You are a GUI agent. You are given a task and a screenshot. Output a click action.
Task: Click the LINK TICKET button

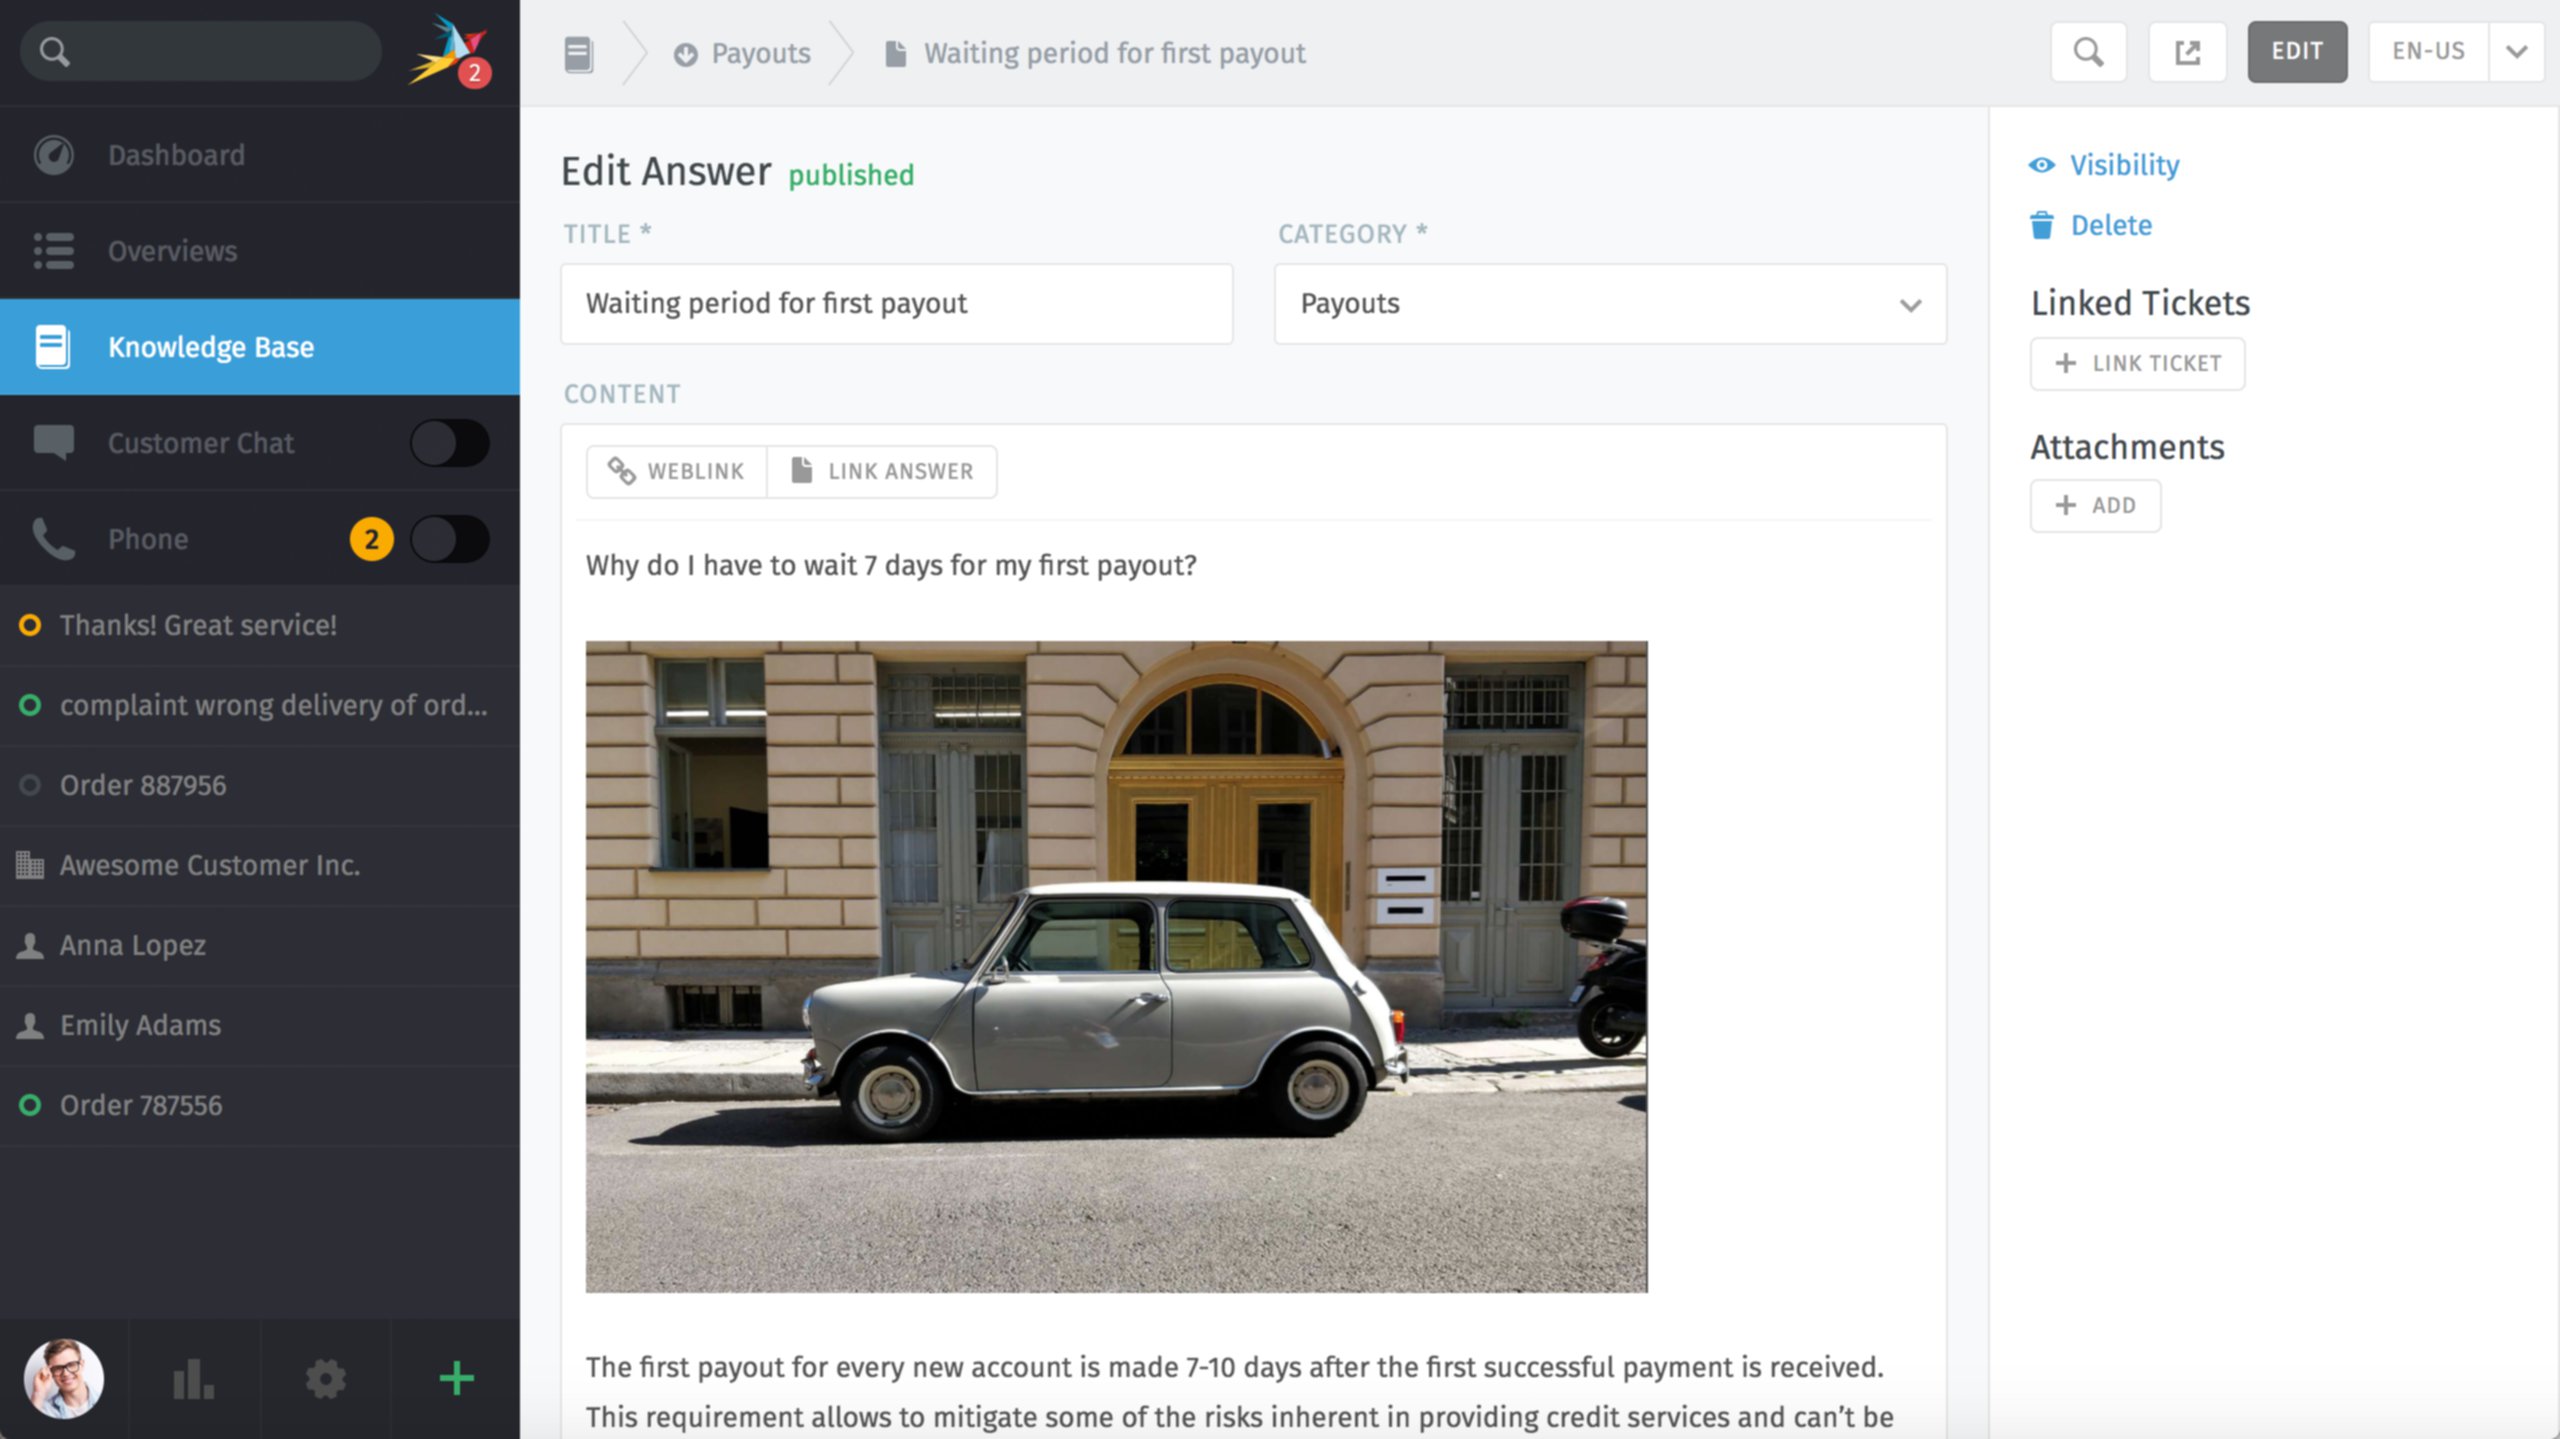(x=2137, y=364)
